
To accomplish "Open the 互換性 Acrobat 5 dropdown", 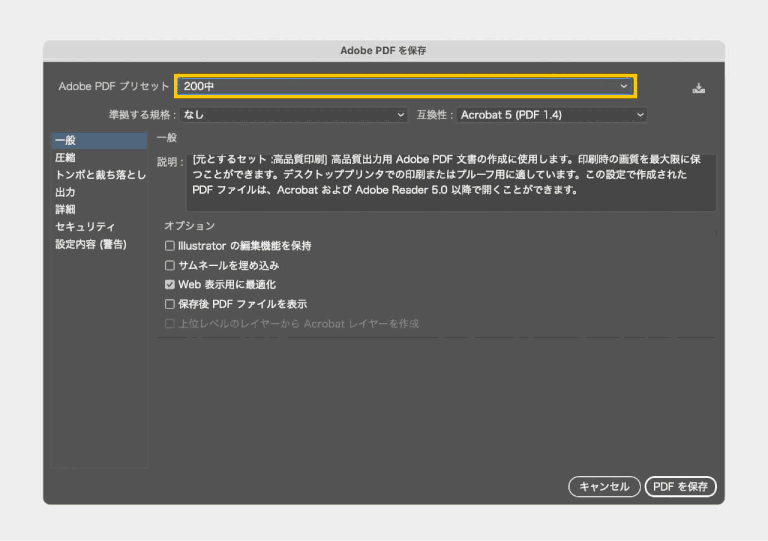I will pos(552,115).
